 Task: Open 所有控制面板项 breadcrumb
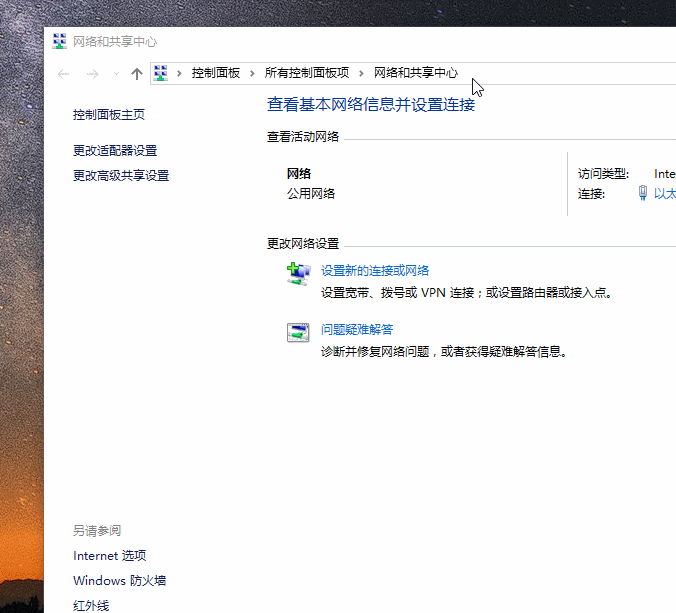point(307,73)
